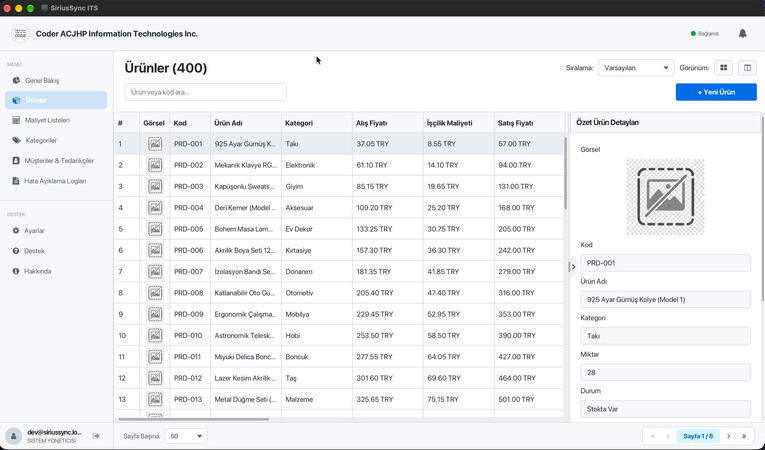Open image thumbnail for PRD-004

(155, 207)
